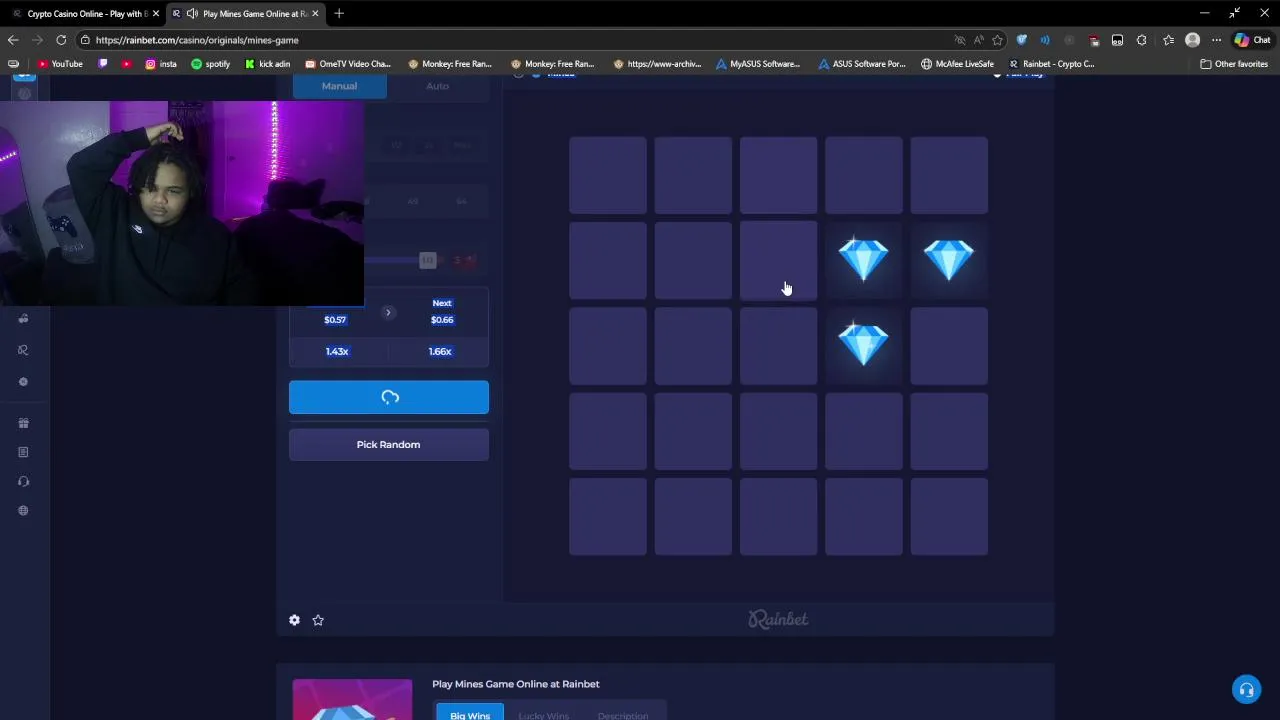
Task: Reload the page with the refresh icon
Action: tap(61, 40)
